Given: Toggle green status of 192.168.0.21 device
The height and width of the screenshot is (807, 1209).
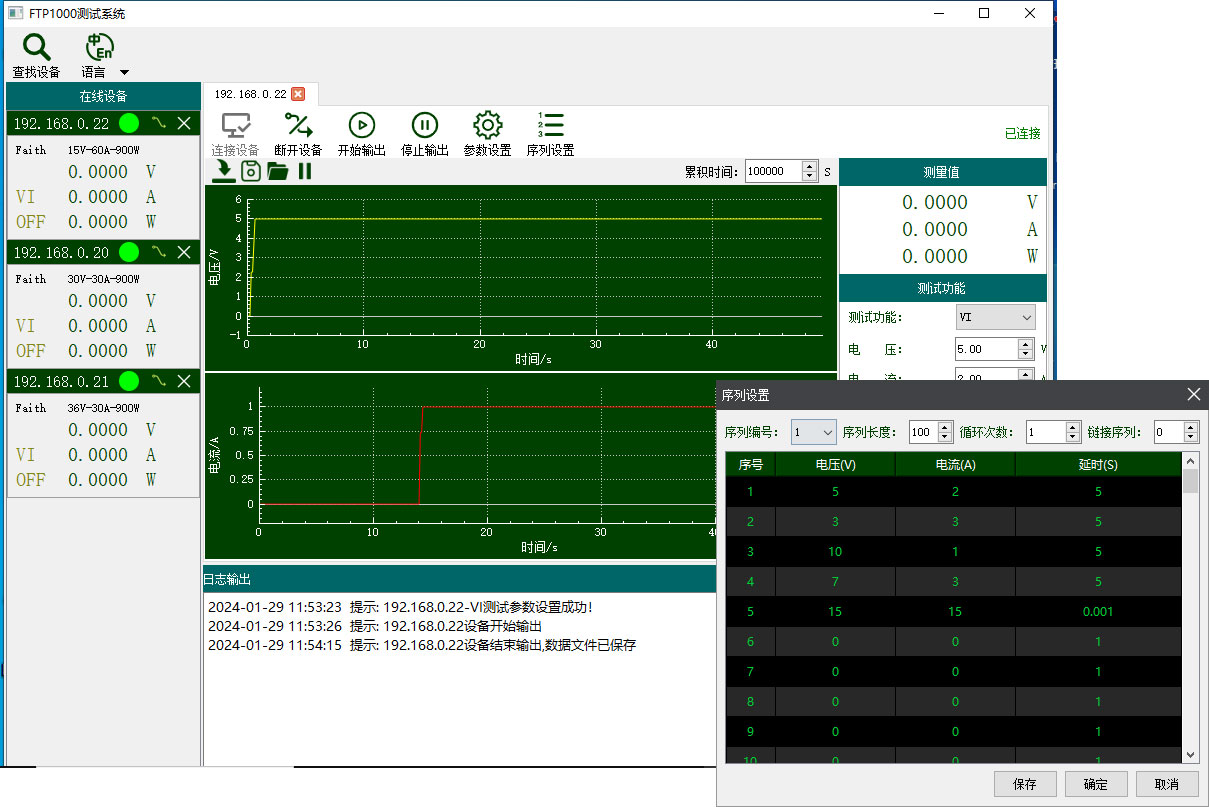Looking at the screenshot, I should click(x=129, y=381).
